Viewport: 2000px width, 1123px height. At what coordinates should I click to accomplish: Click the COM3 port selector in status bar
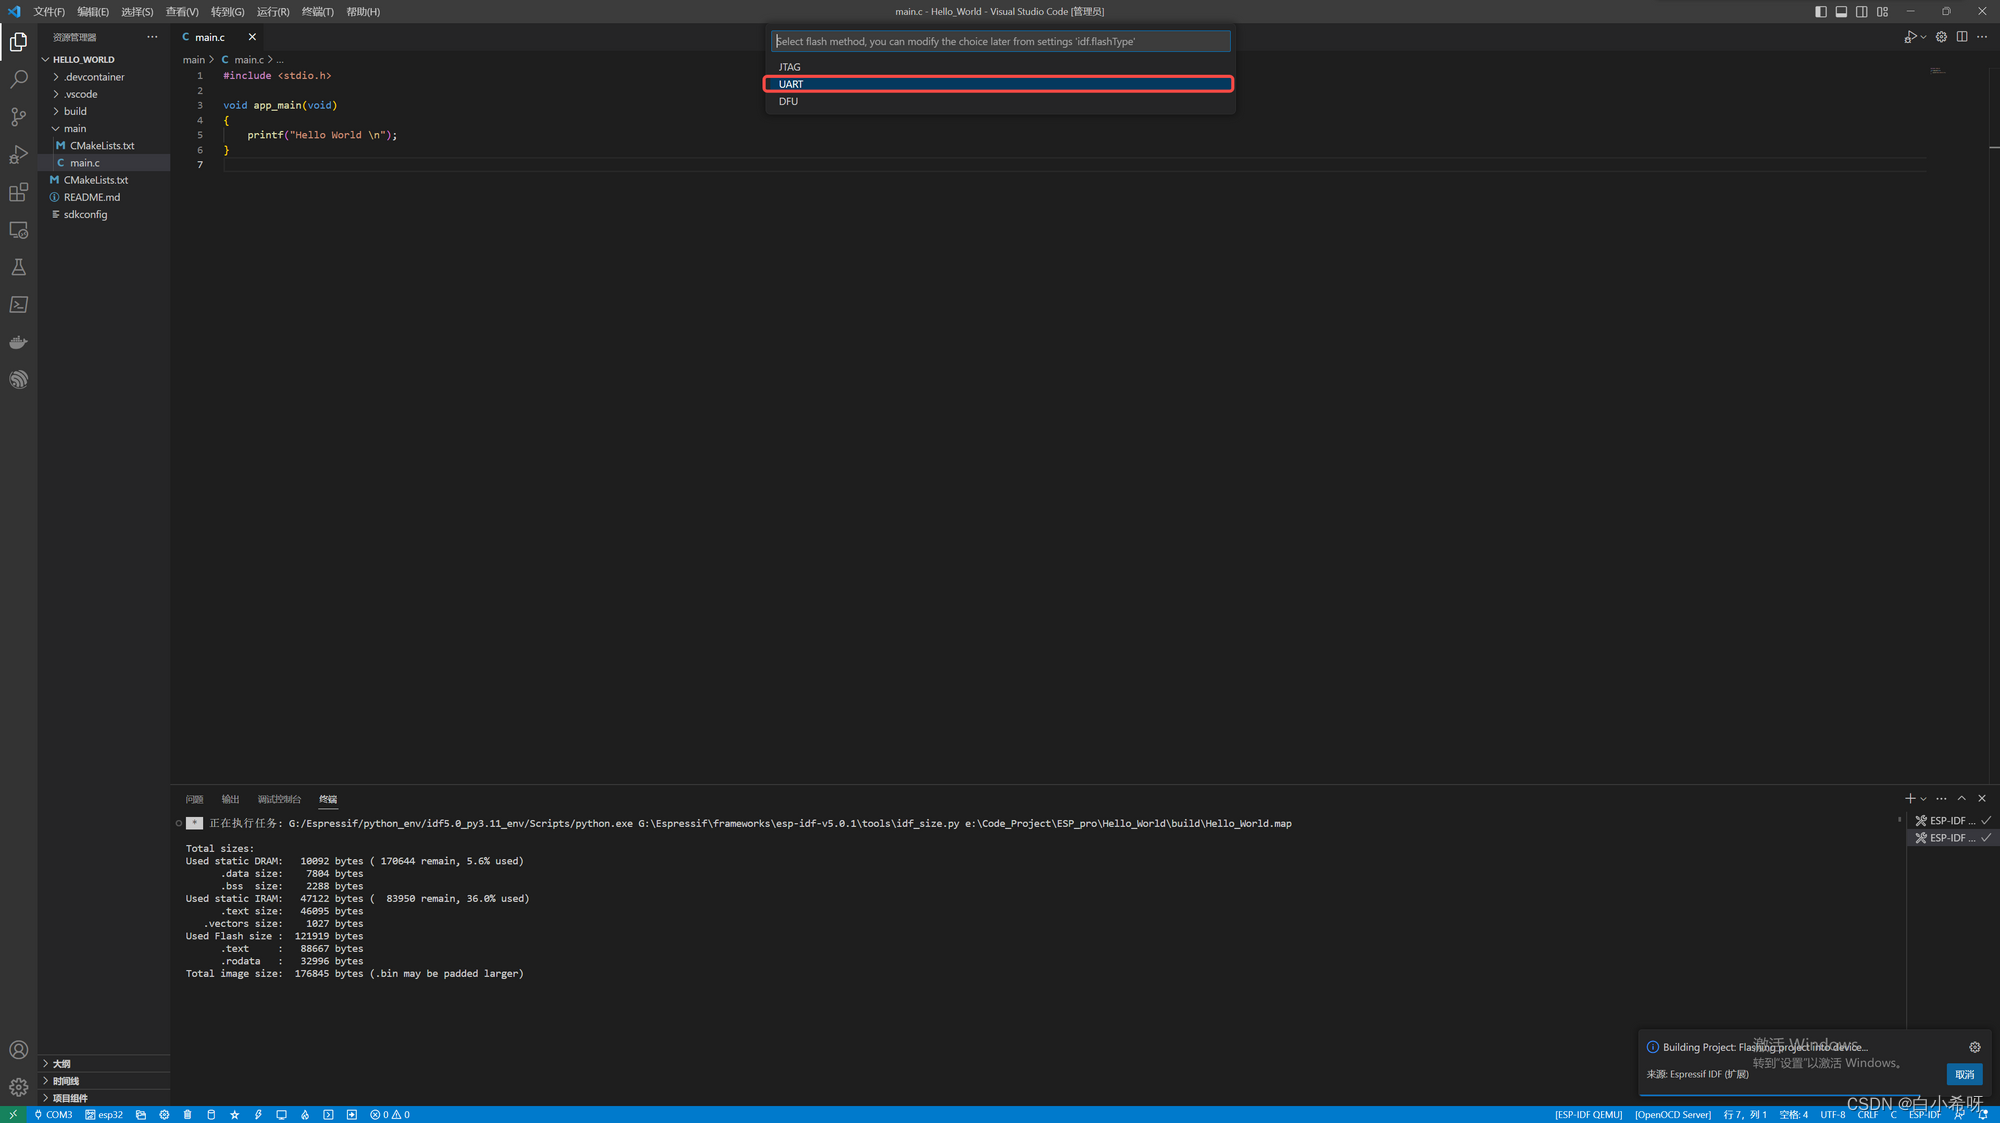pos(54,1114)
